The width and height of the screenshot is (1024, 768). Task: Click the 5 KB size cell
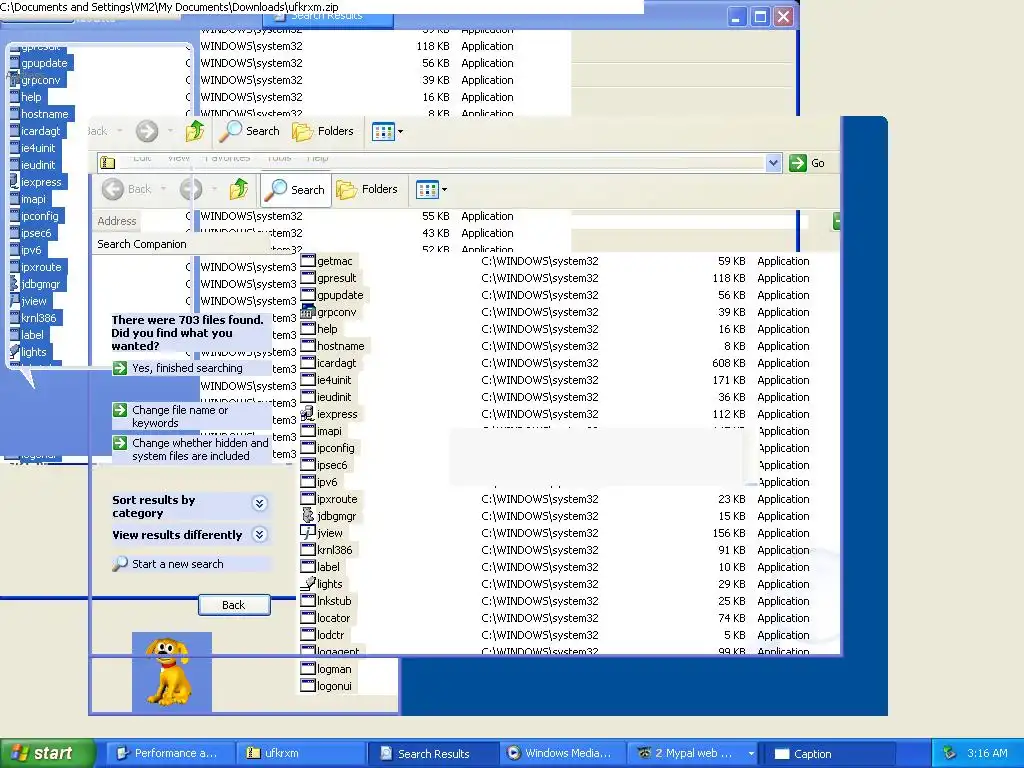[x=735, y=635]
